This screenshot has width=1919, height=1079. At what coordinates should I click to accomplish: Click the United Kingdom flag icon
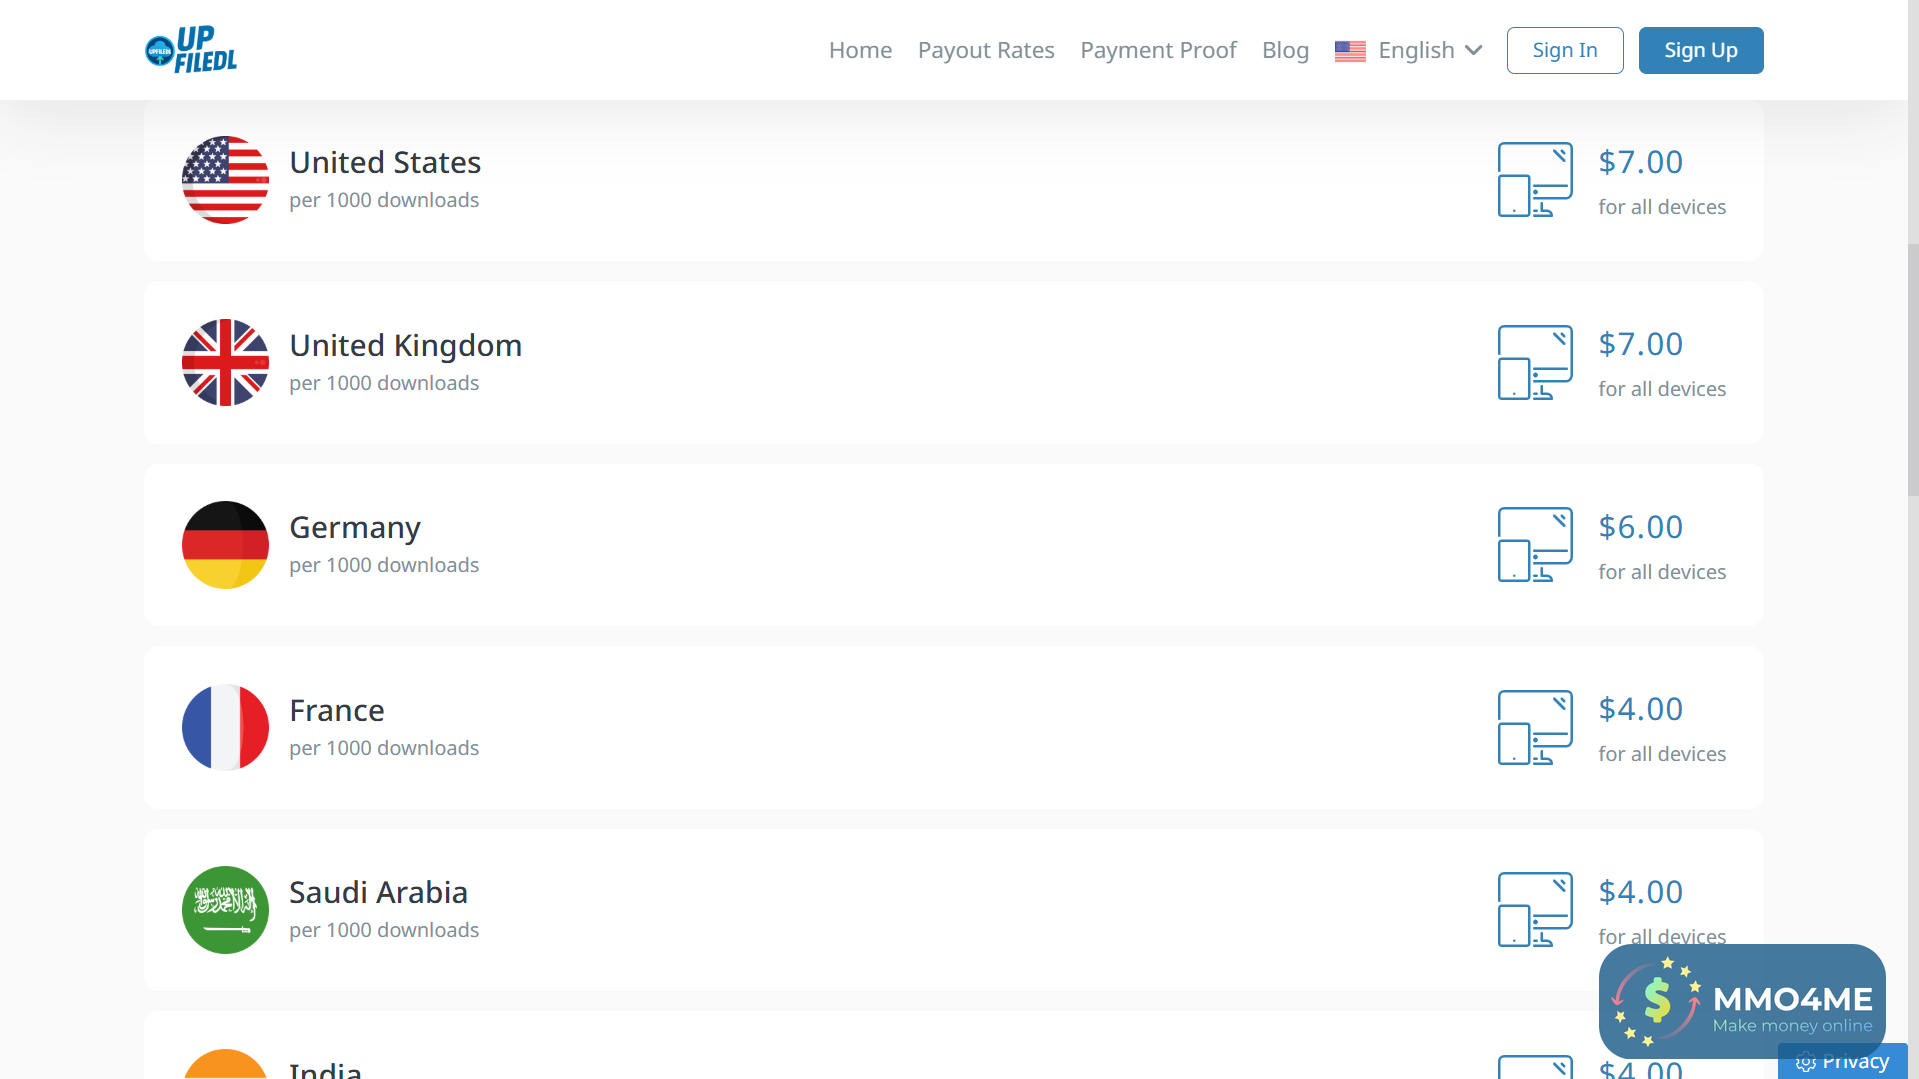[x=225, y=362]
